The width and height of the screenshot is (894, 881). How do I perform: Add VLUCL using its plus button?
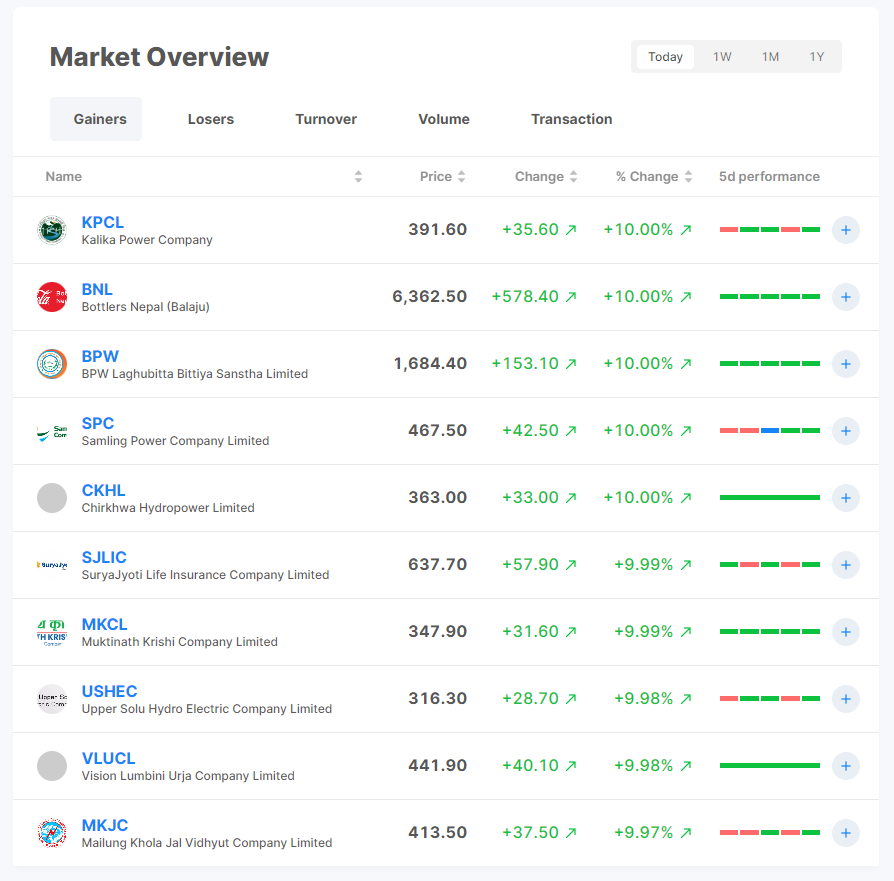[846, 766]
